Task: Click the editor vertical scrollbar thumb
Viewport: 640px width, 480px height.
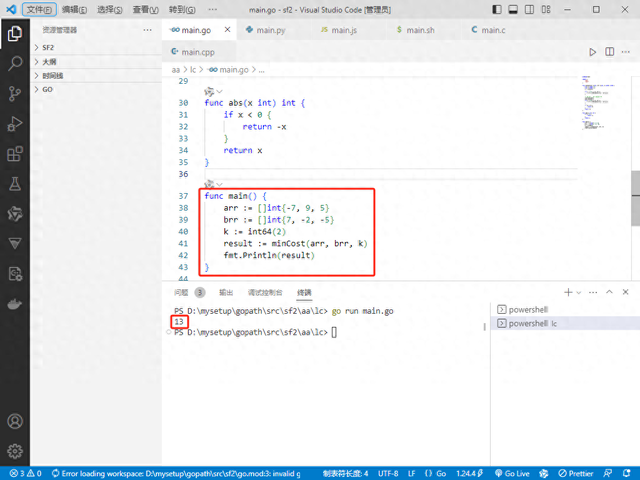Action: tap(636, 198)
